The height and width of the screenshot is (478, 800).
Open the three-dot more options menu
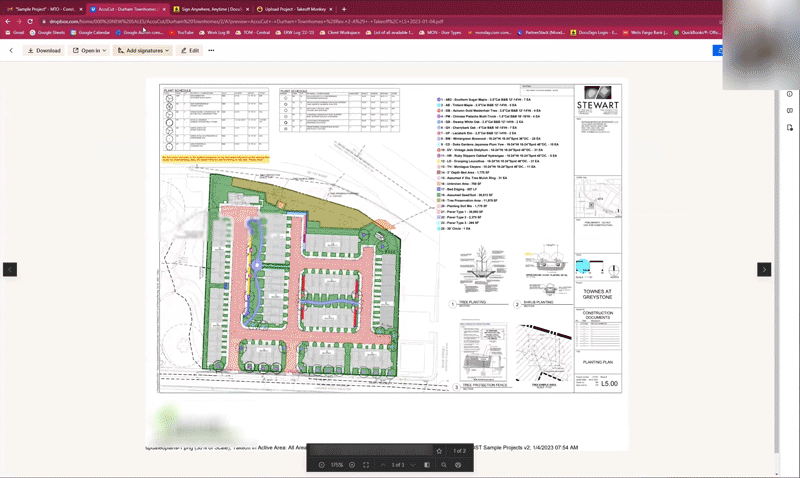211,51
